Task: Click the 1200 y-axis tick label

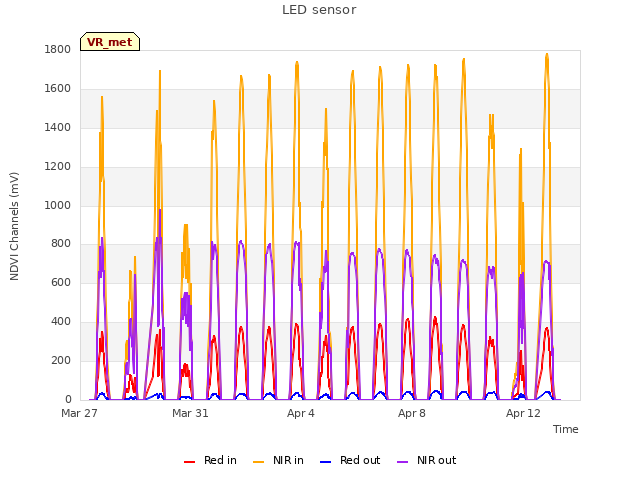Action: pyautogui.click(x=58, y=167)
